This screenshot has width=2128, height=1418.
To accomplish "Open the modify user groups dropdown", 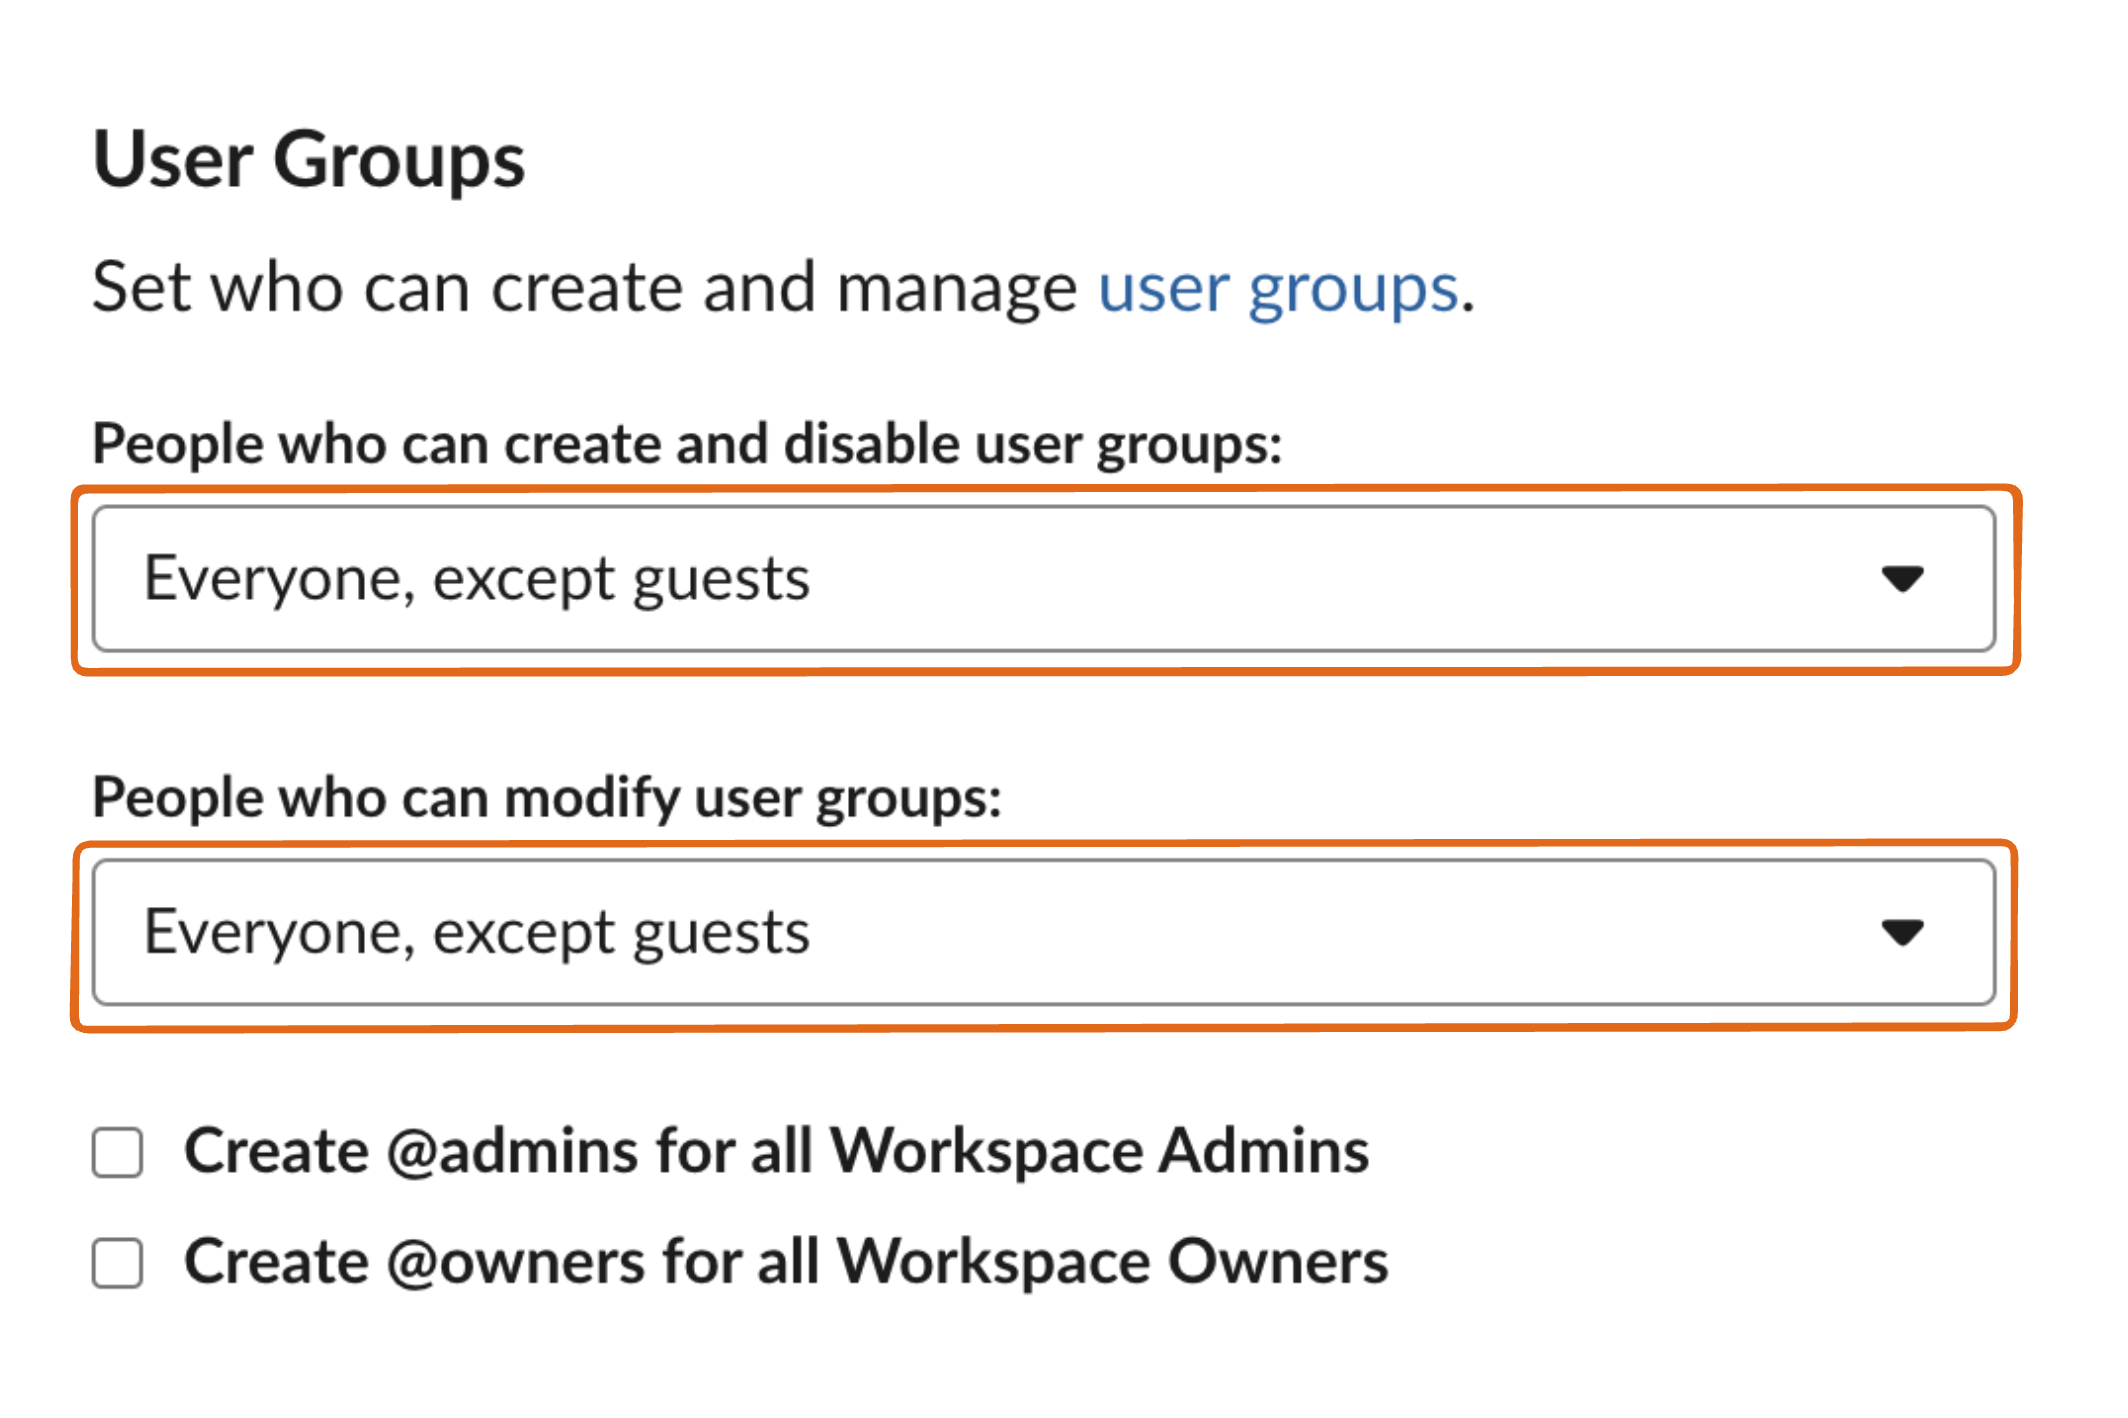I will [1043, 933].
